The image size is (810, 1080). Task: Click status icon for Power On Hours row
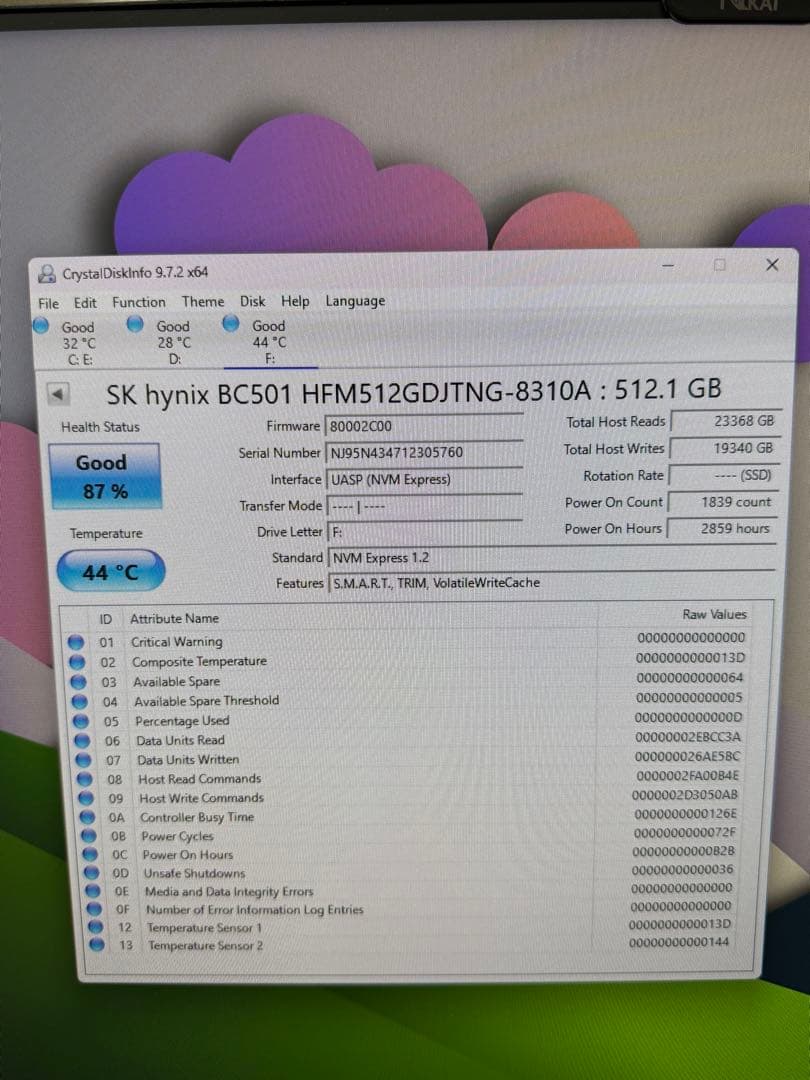tap(90, 855)
